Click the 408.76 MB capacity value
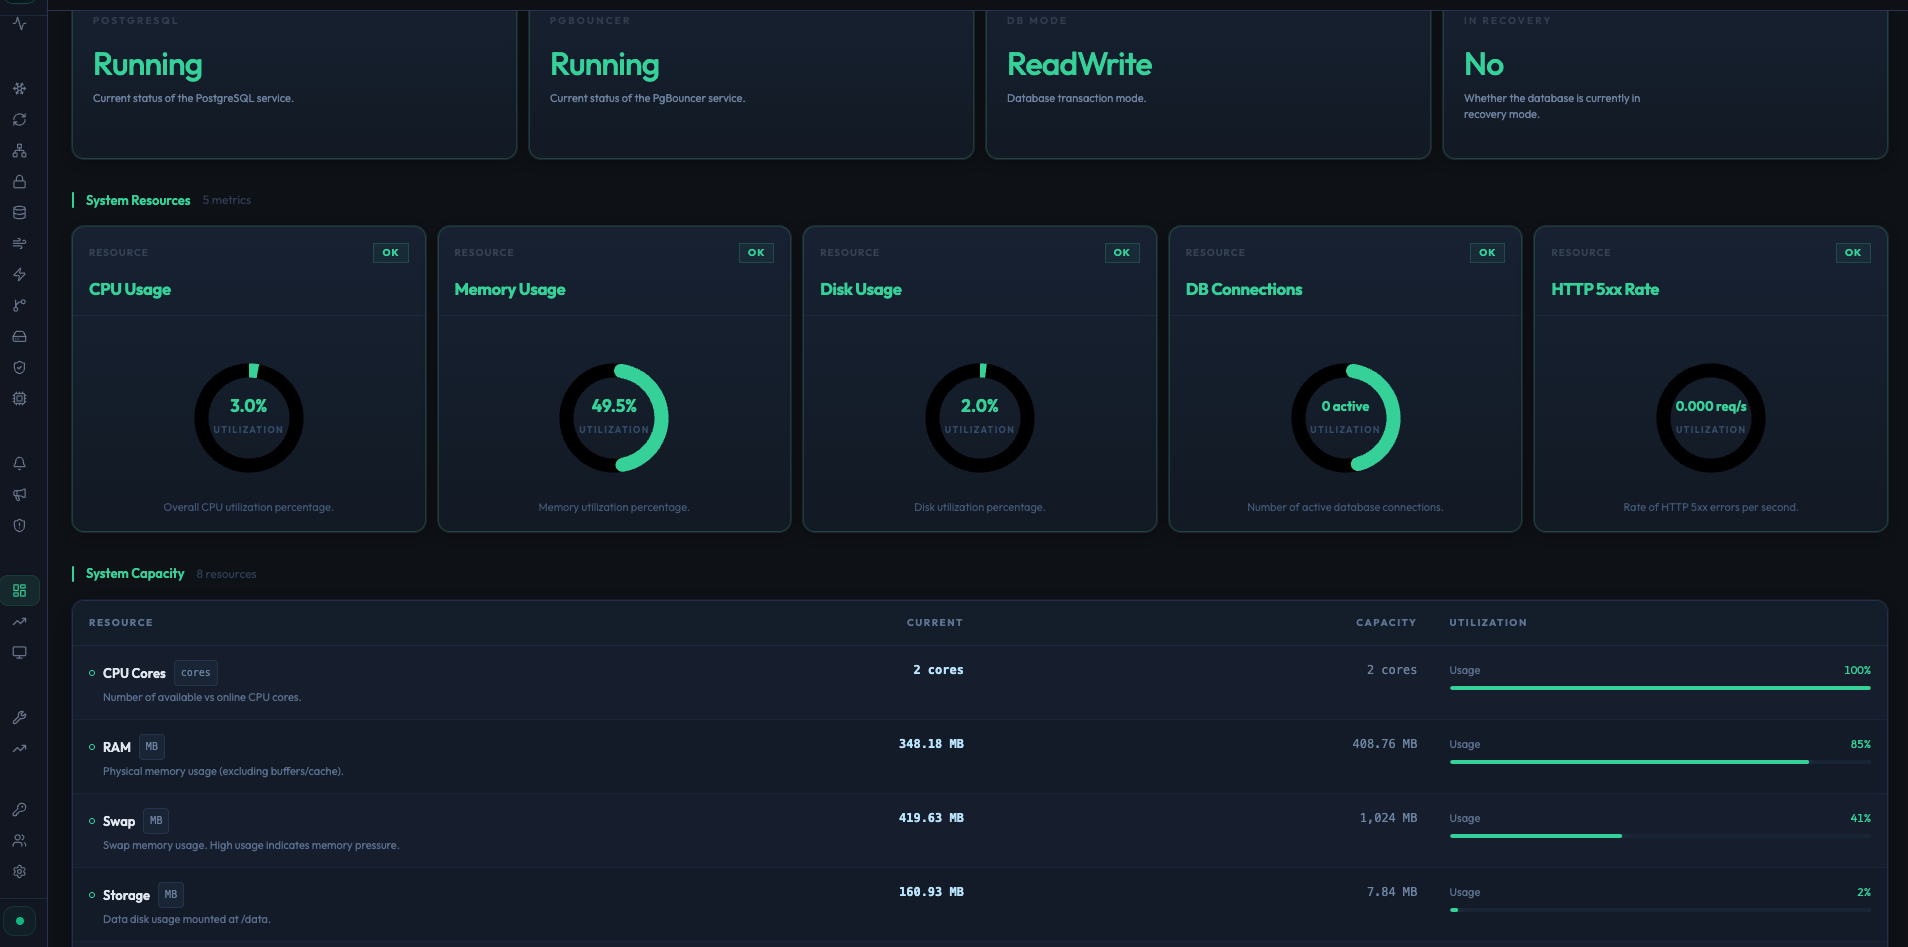 (1385, 744)
